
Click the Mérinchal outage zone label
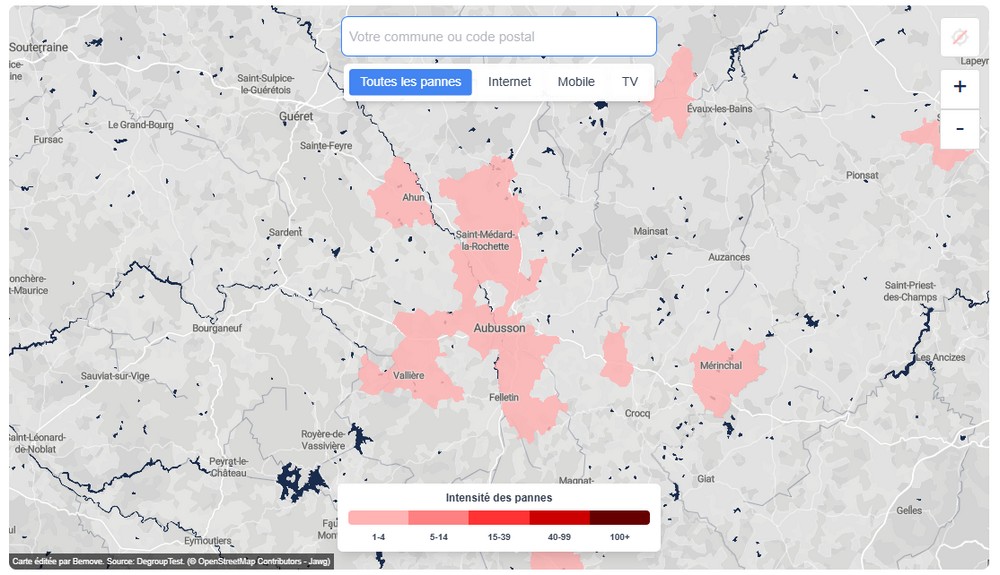(x=721, y=365)
